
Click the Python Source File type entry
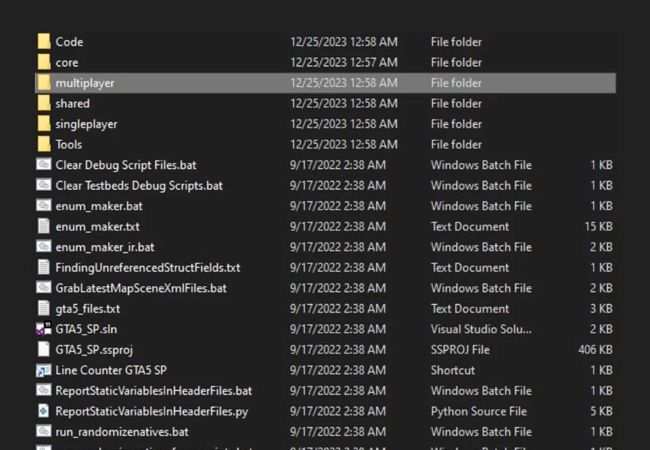pyautogui.click(x=479, y=411)
